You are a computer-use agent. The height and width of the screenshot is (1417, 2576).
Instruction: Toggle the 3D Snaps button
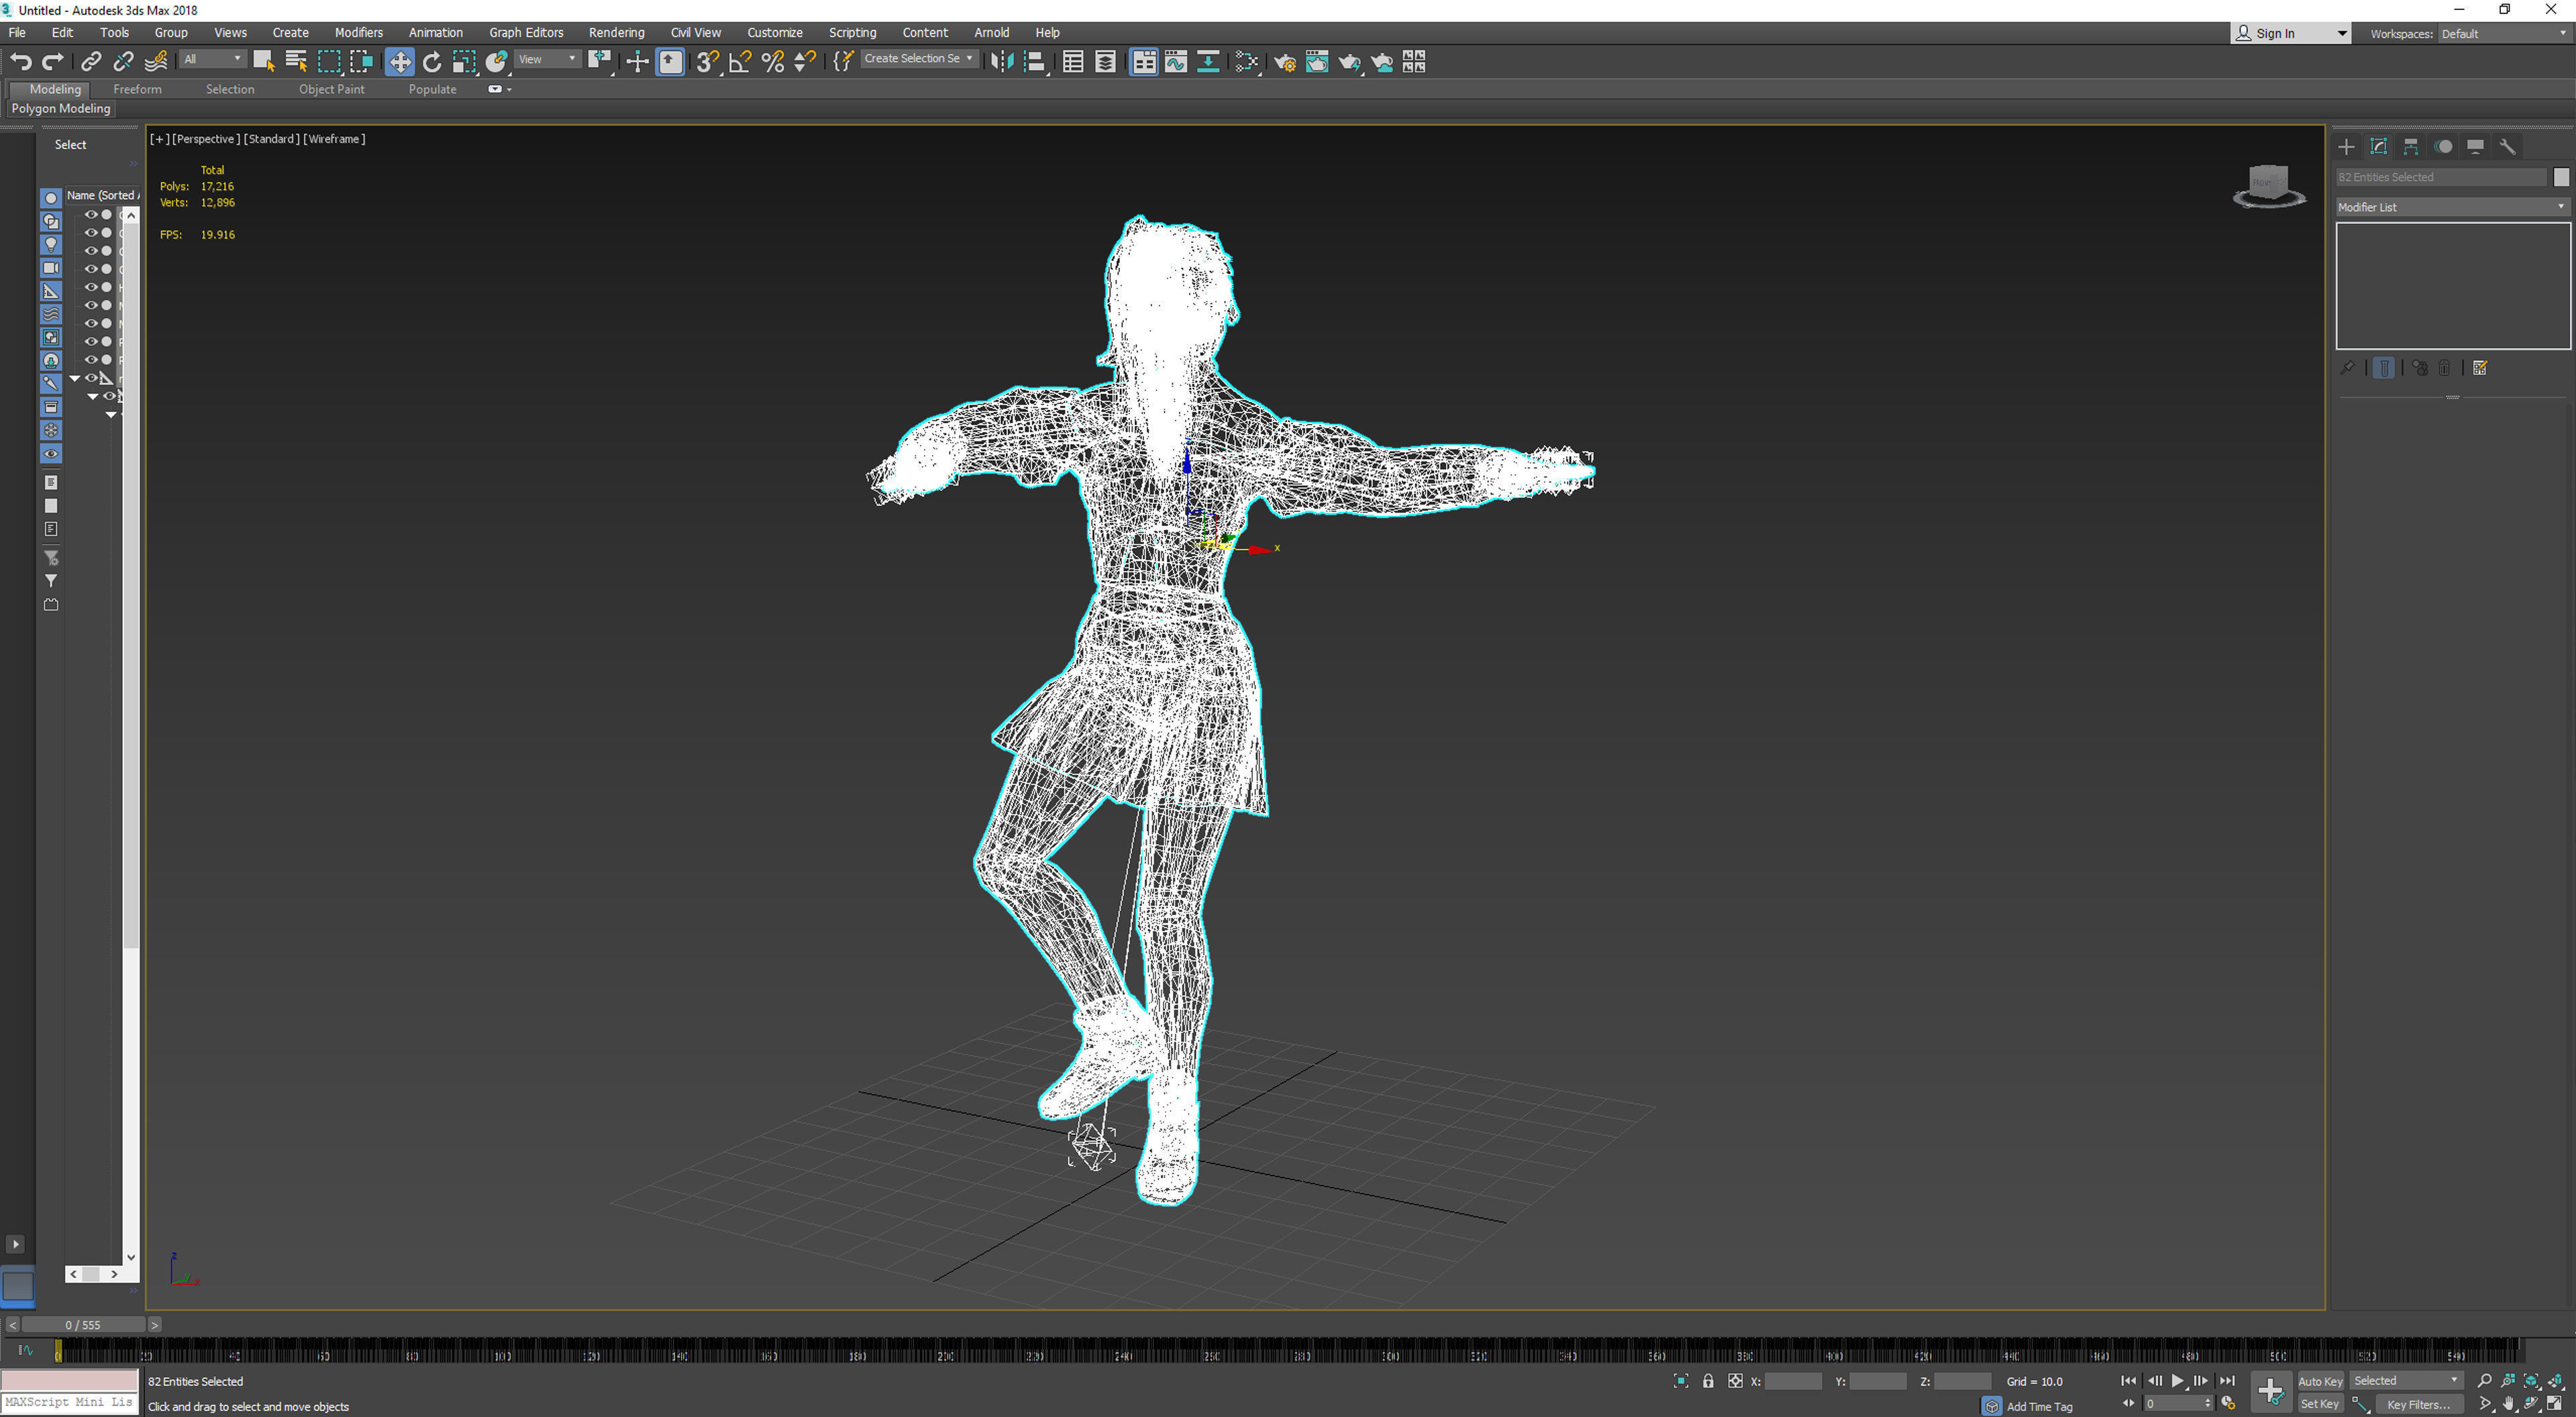tap(707, 62)
